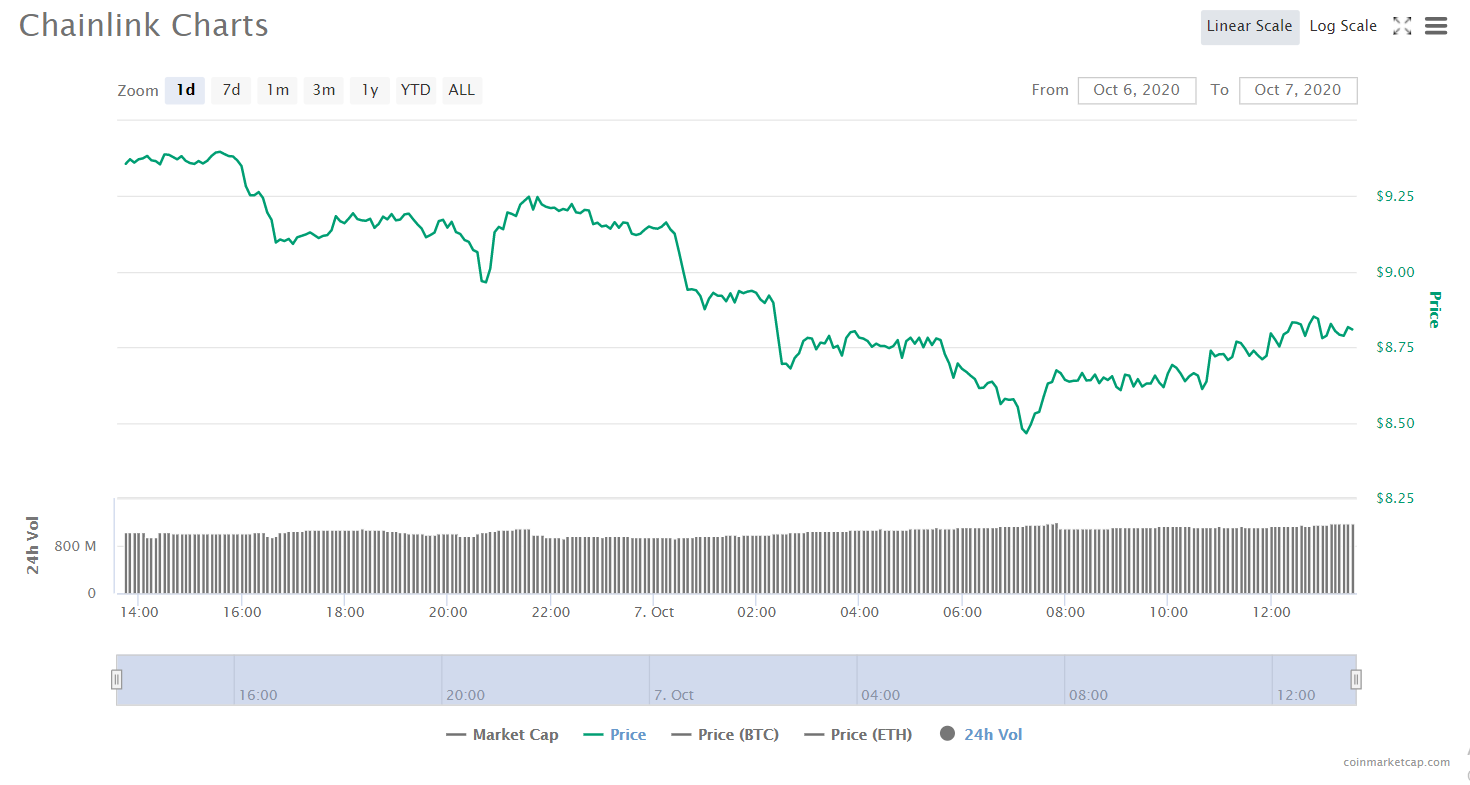Open the From date field Oct 6, 2020
The image size is (1470, 785).
1137,90
